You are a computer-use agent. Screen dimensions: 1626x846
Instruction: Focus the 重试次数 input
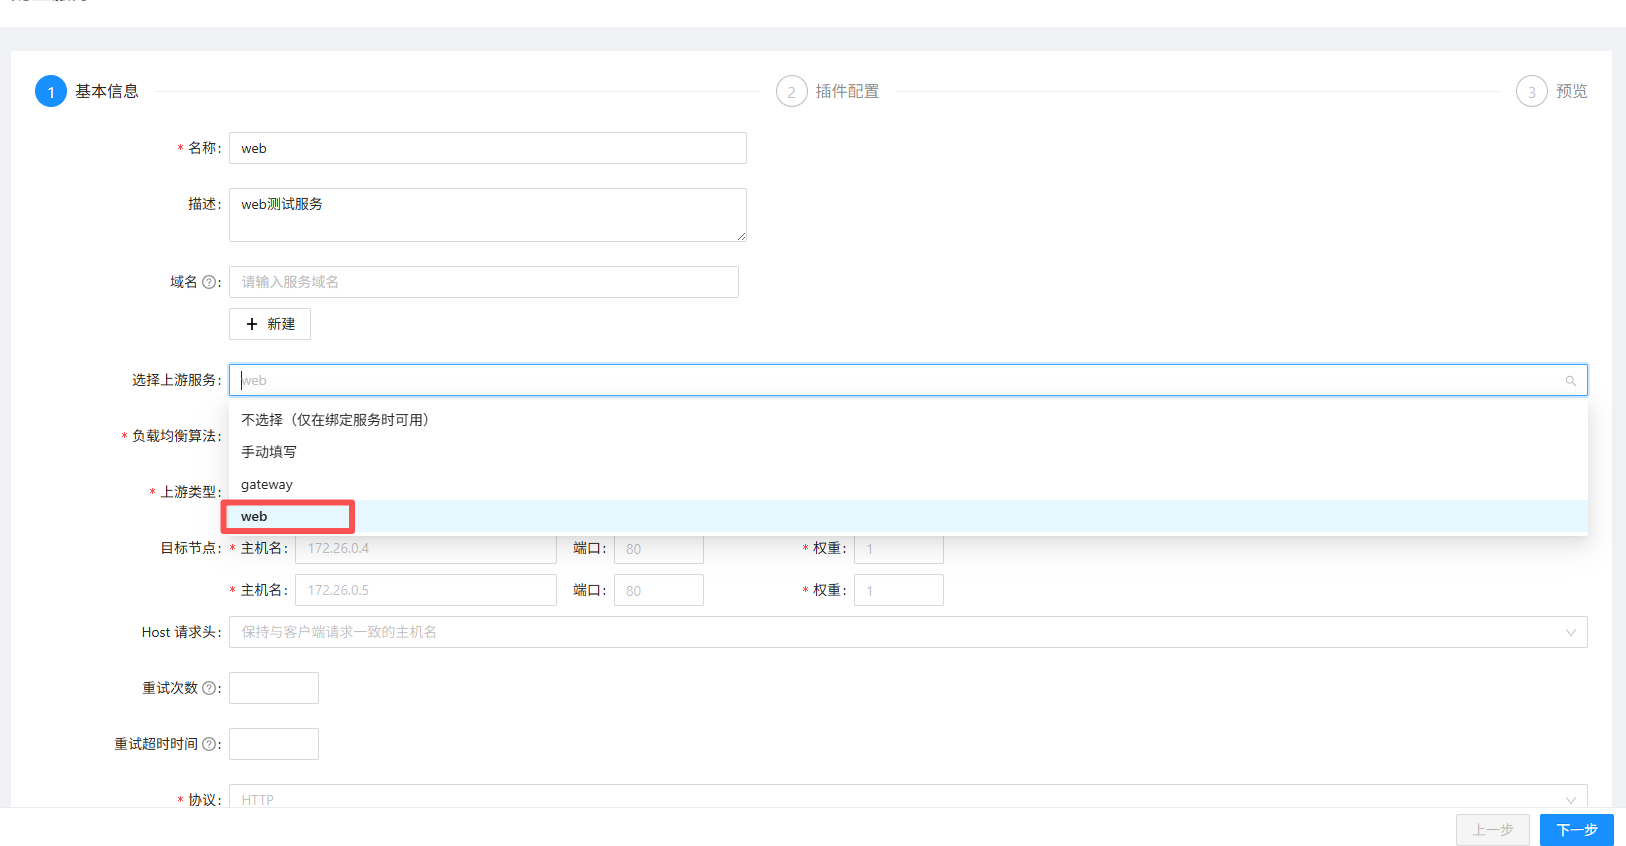[274, 688]
